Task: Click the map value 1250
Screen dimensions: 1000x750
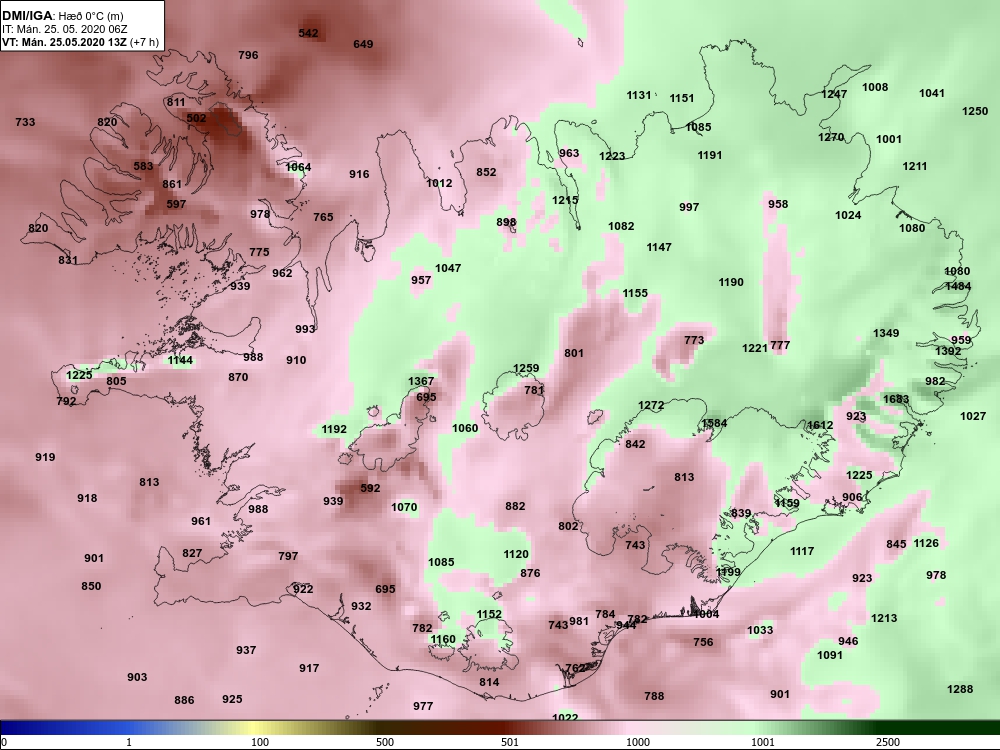Action: (974, 111)
